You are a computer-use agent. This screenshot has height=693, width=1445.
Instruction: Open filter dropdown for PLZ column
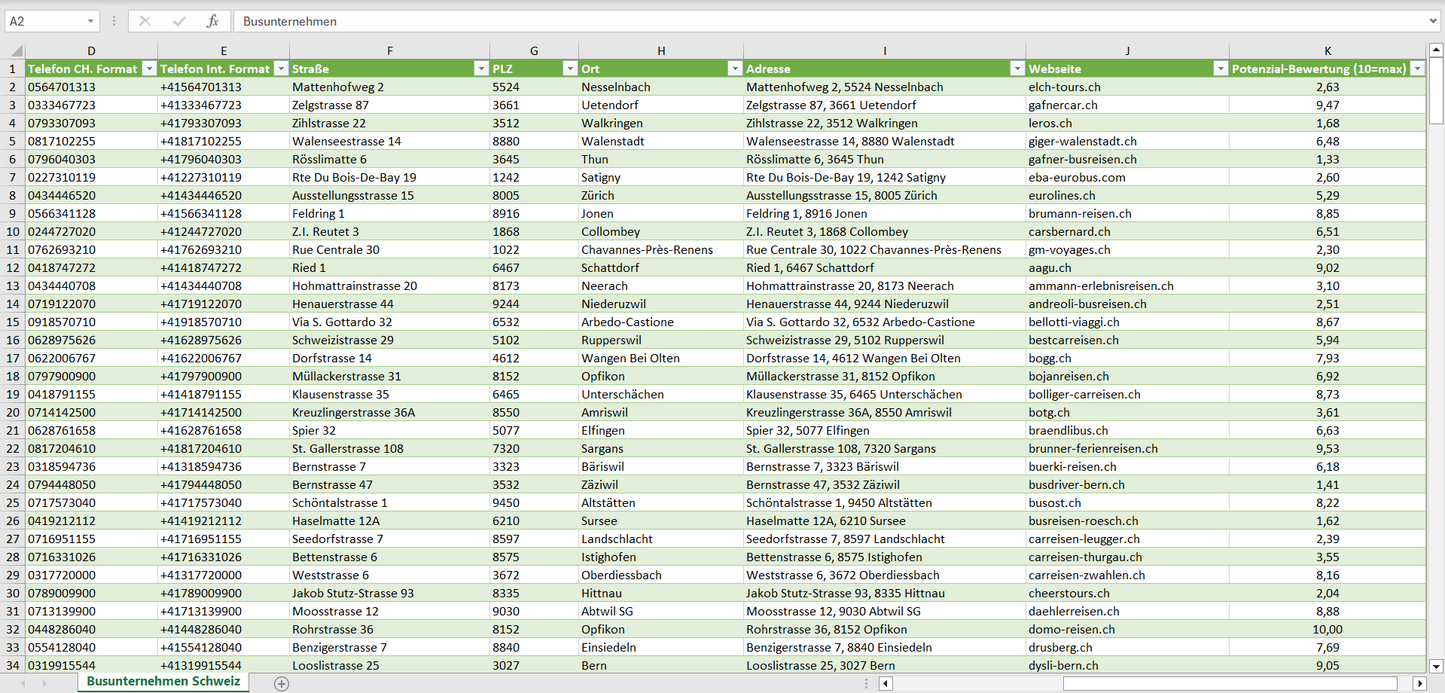coord(569,69)
